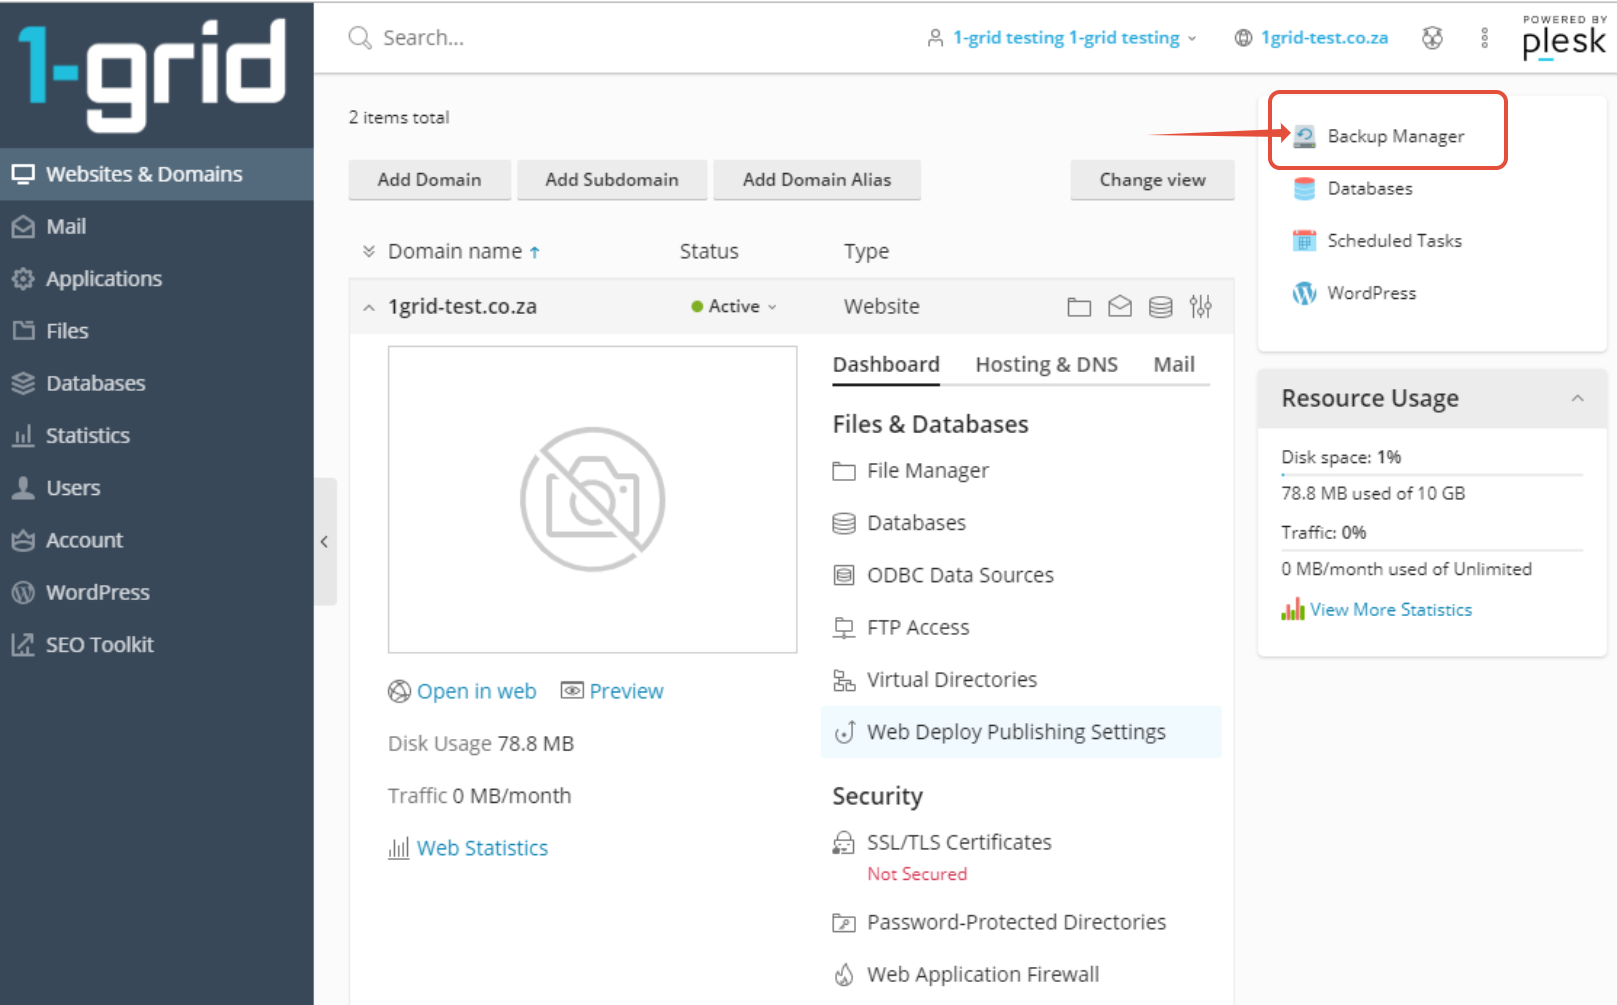Open SEO Toolkit in the sidebar
Viewport: 1617px width, 1005px height.
(156, 645)
